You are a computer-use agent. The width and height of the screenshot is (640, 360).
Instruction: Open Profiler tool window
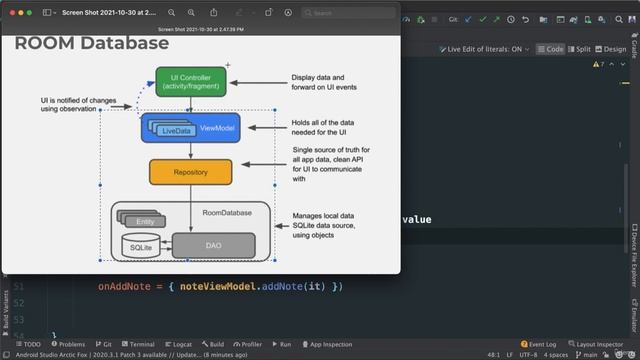click(248, 344)
